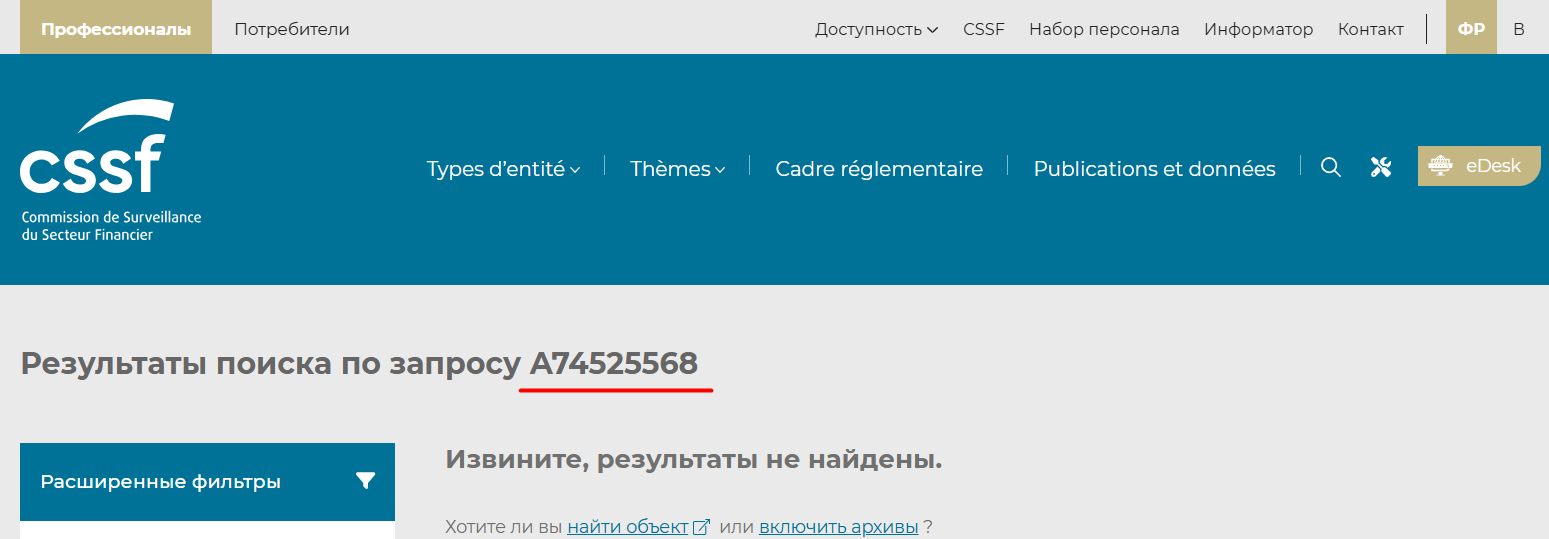Click the filter funnel icon

(x=365, y=481)
